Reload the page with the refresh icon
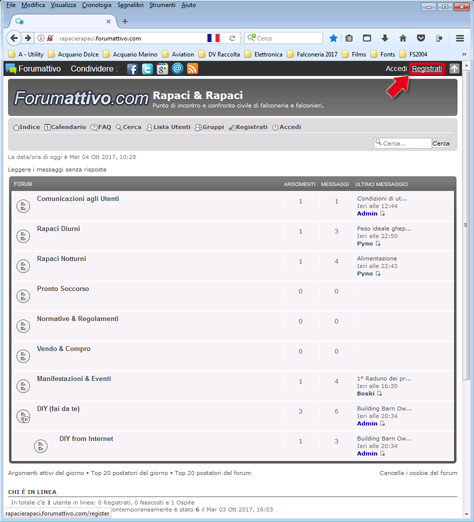The image size is (474, 522). [232, 38]
